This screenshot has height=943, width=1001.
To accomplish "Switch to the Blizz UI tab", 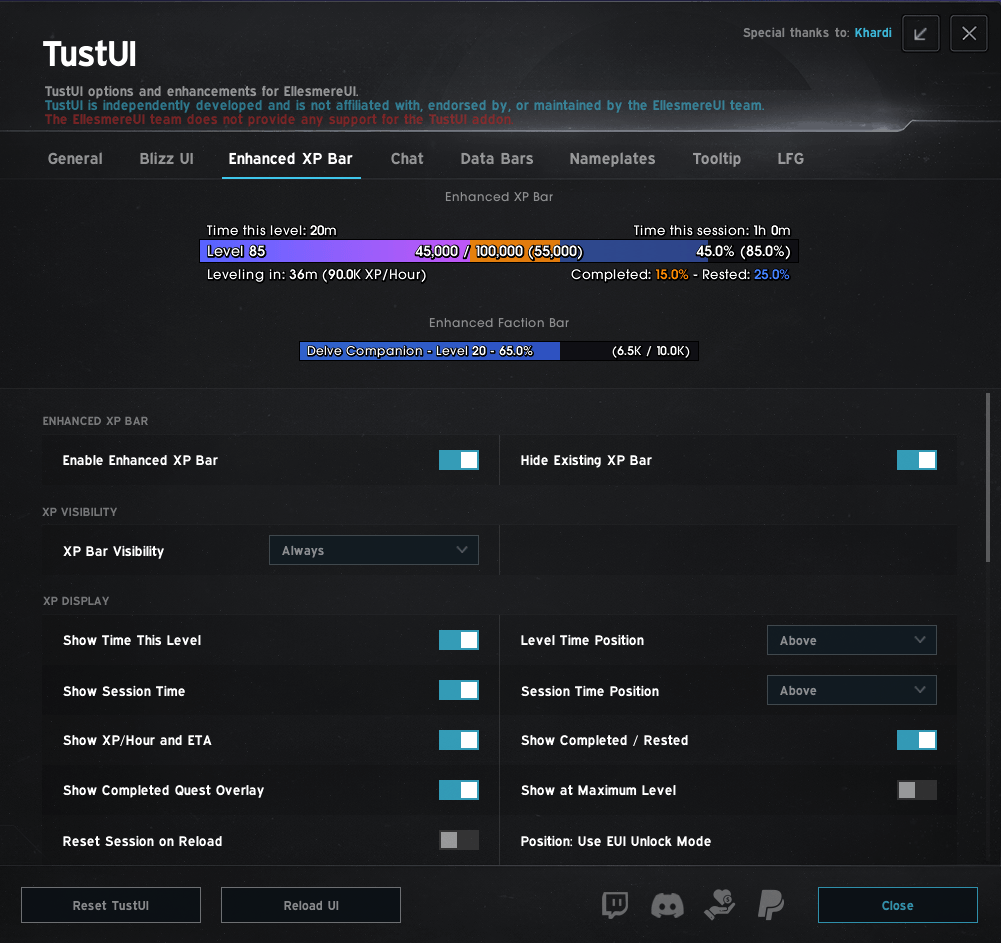I will pyautogui.click(x=167, y=159).
